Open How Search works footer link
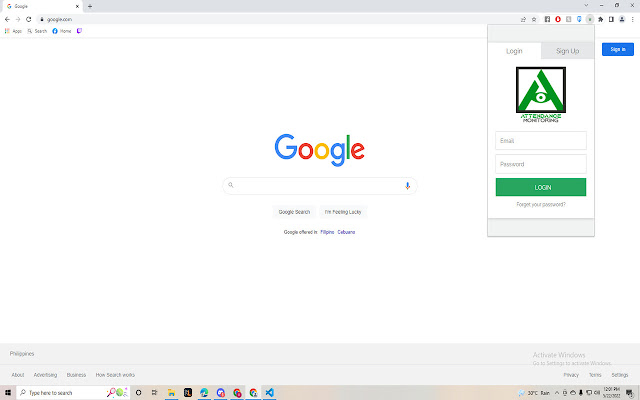 click(115, 375)
